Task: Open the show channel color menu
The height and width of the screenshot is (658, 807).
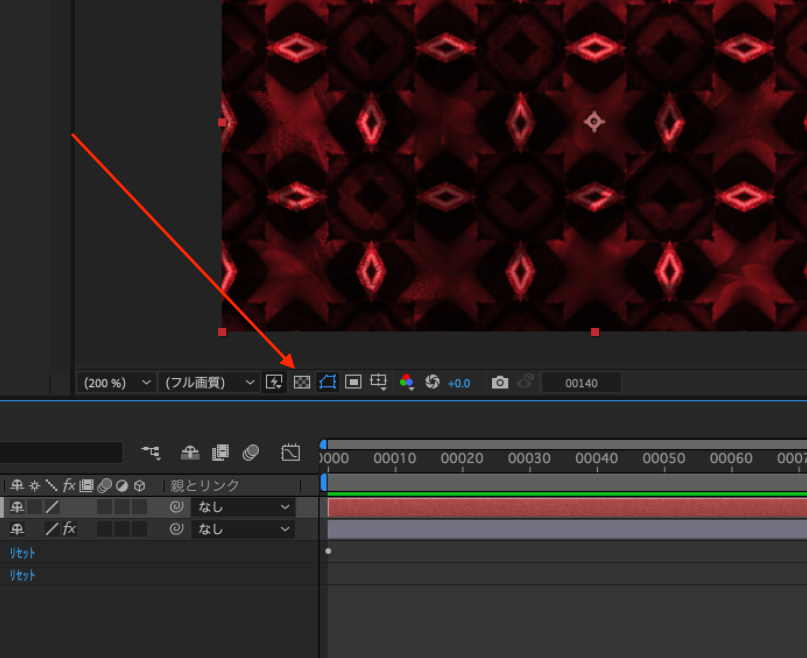Action: [406, 382]
